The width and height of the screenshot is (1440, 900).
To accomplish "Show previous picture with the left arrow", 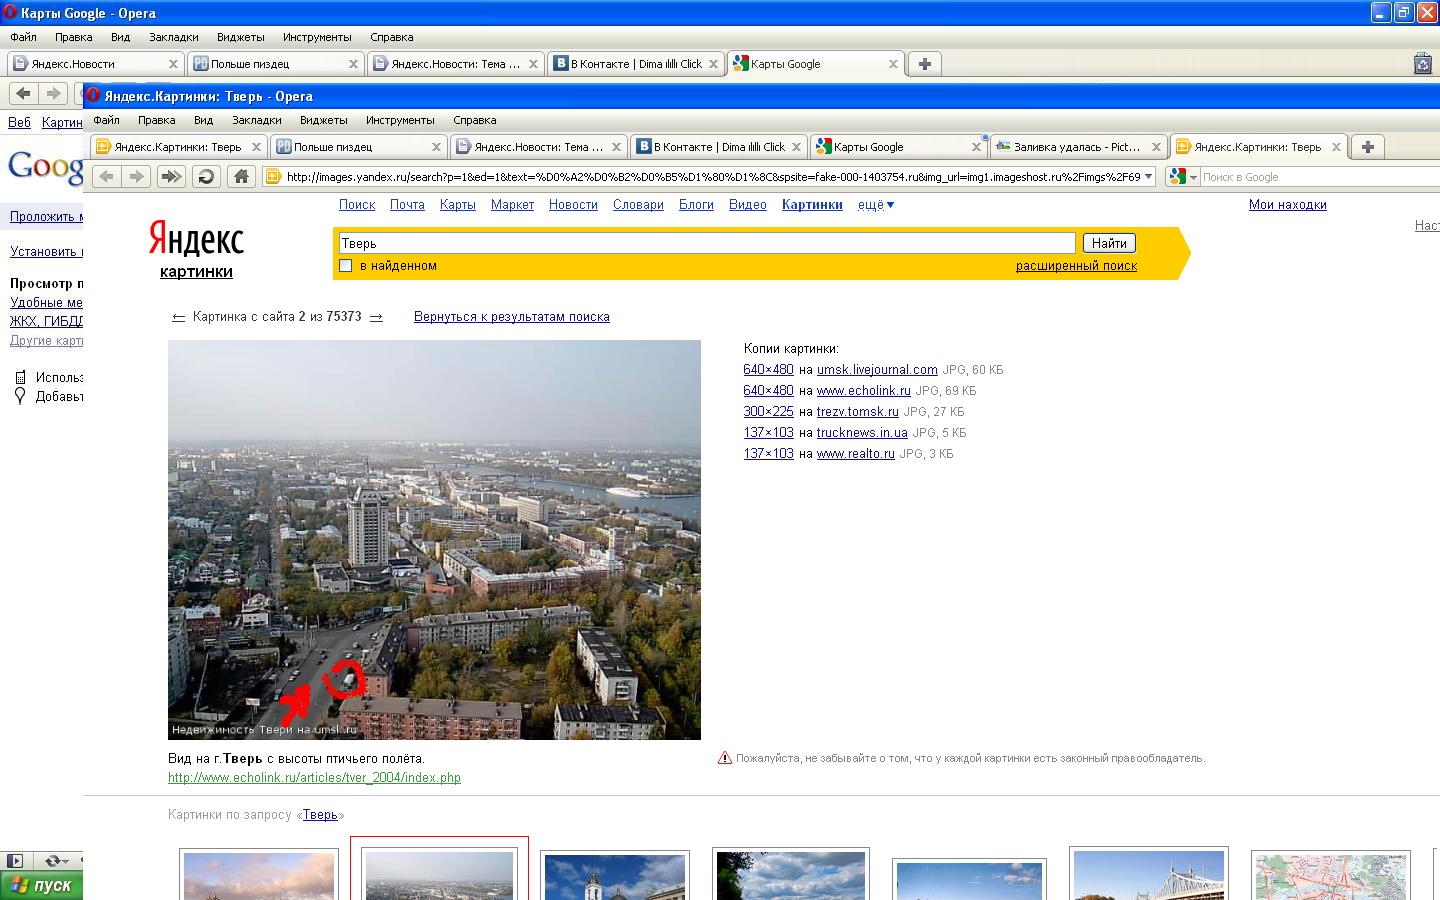I will point(178,317).
